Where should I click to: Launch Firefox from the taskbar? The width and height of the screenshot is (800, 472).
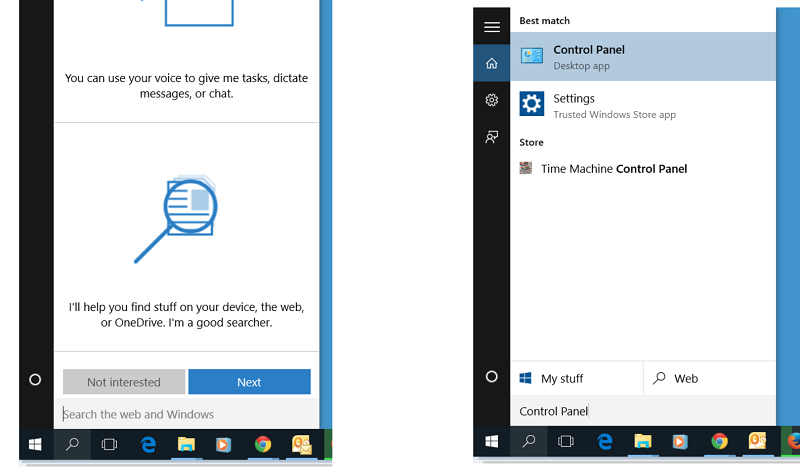click(x=793, y=441)
